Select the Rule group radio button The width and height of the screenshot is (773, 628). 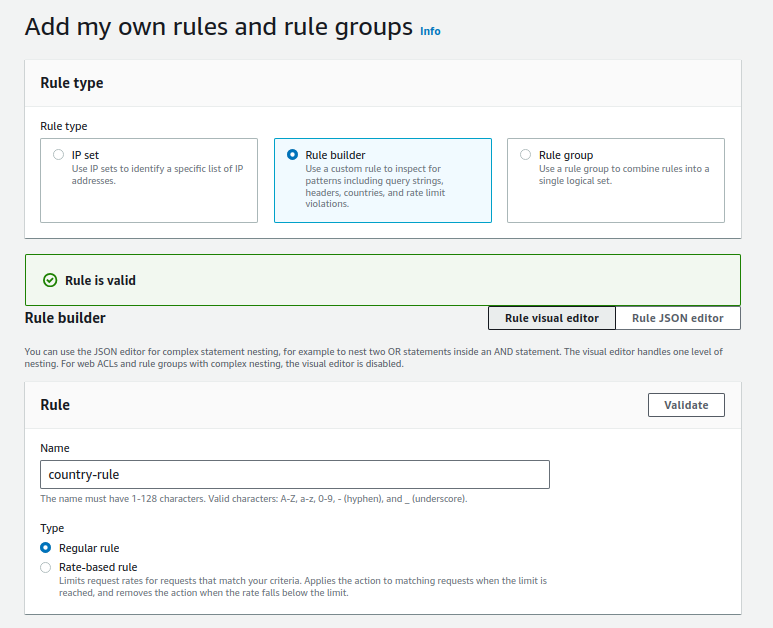[525, 155]
